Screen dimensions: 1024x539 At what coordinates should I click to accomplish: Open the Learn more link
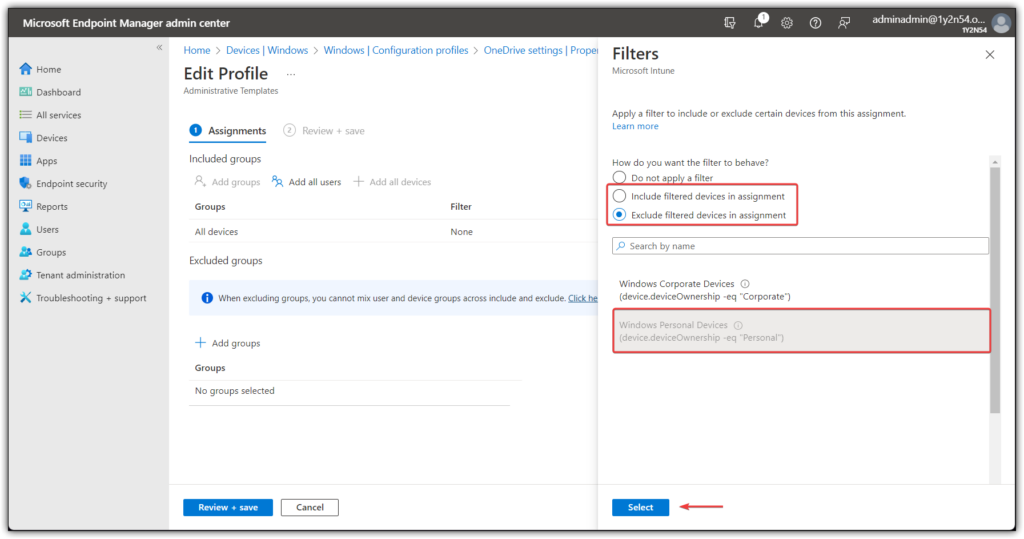[635, 126]
